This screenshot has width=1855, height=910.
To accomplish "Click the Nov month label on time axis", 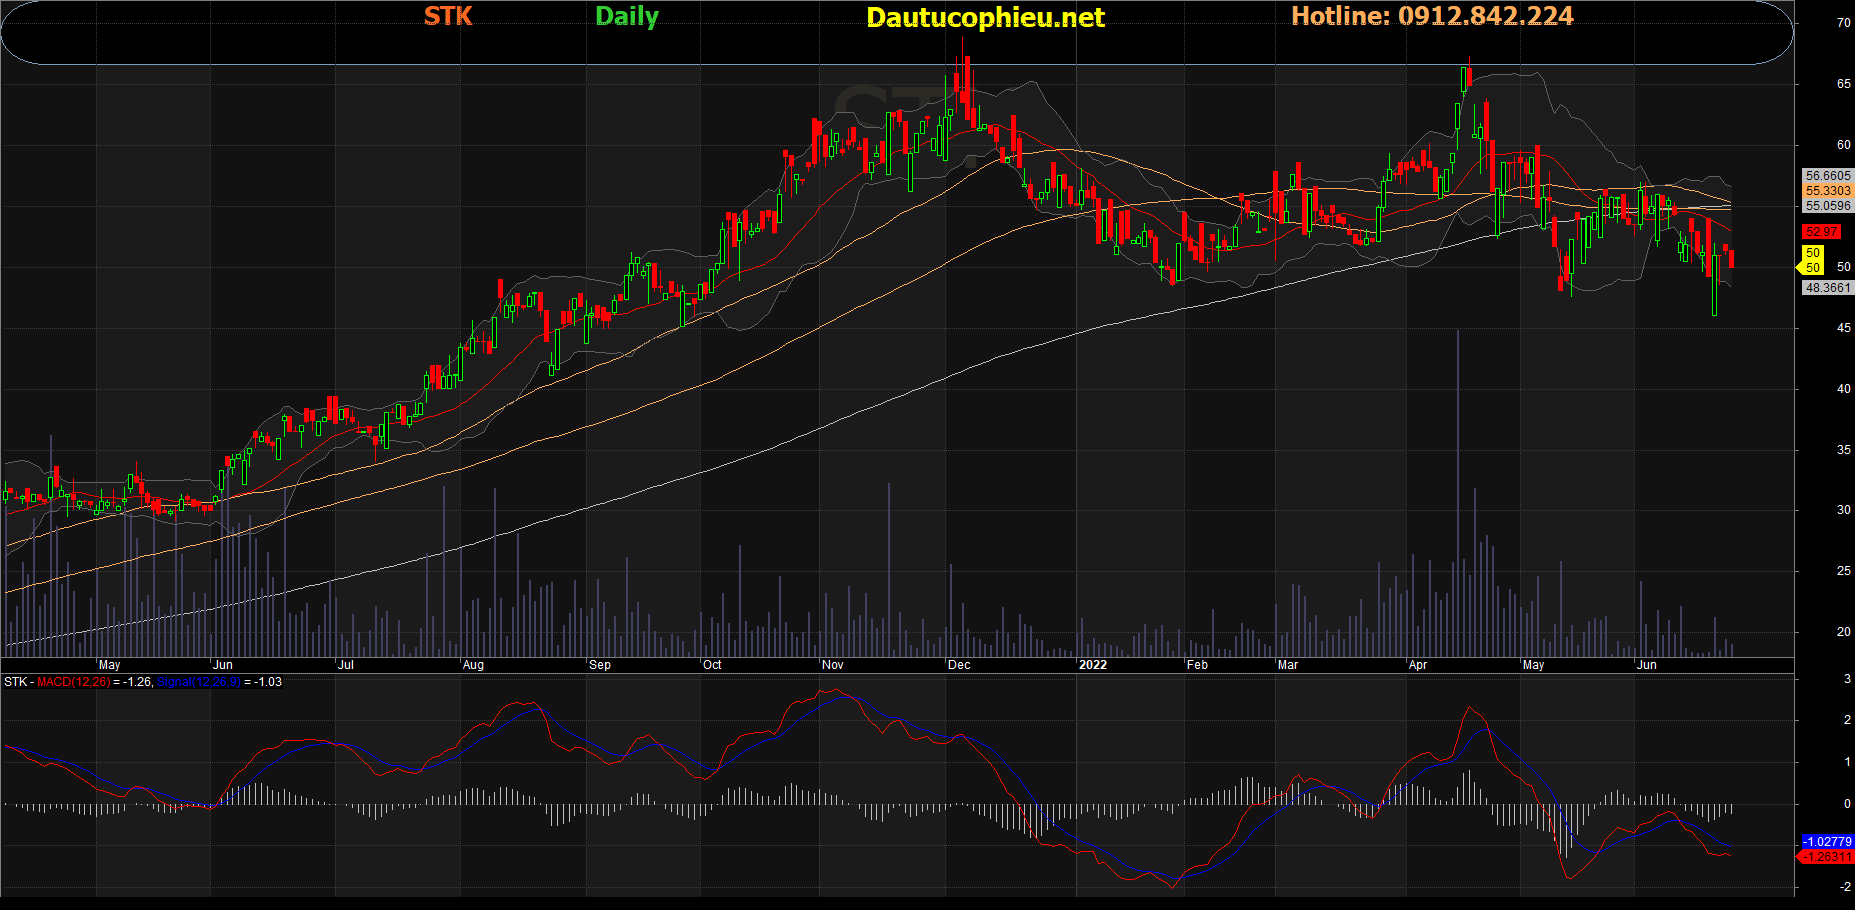I will point(833,665).
